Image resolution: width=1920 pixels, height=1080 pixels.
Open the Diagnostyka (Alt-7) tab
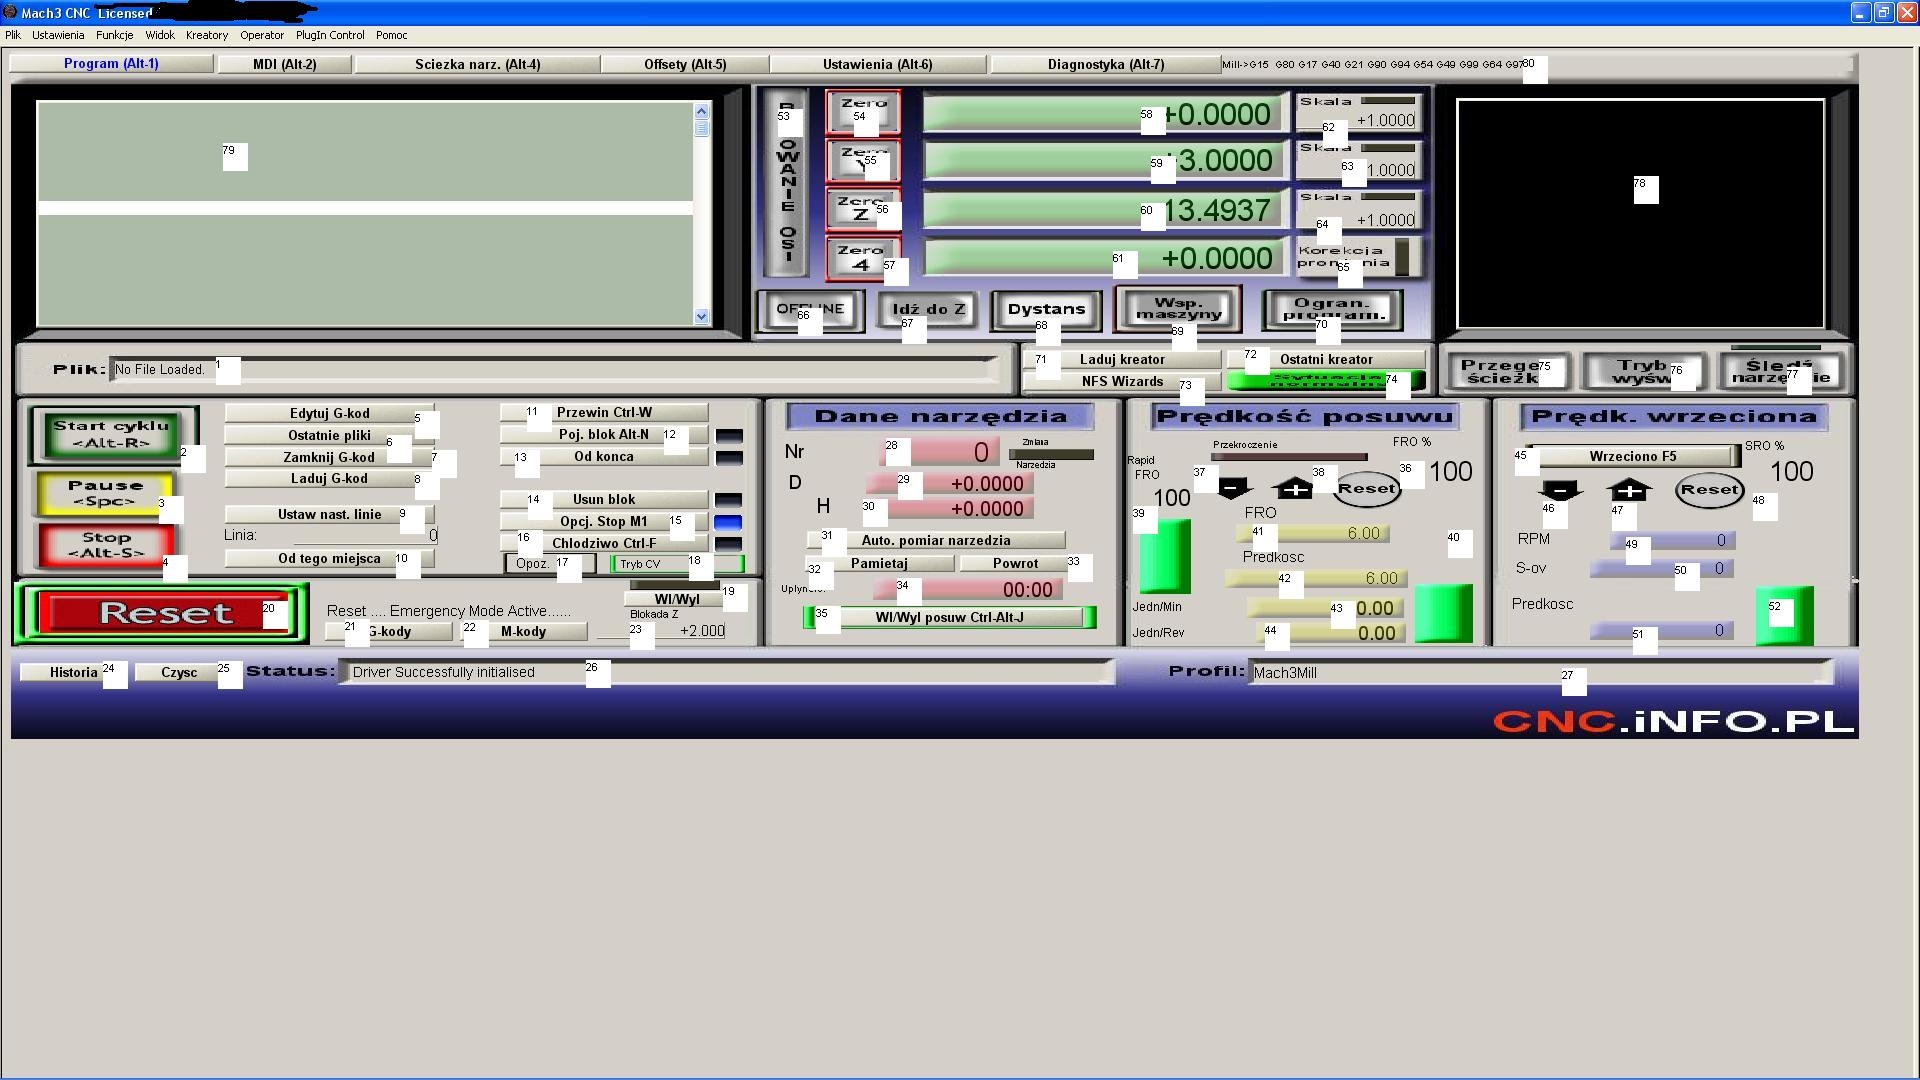tap(1106, 64)
